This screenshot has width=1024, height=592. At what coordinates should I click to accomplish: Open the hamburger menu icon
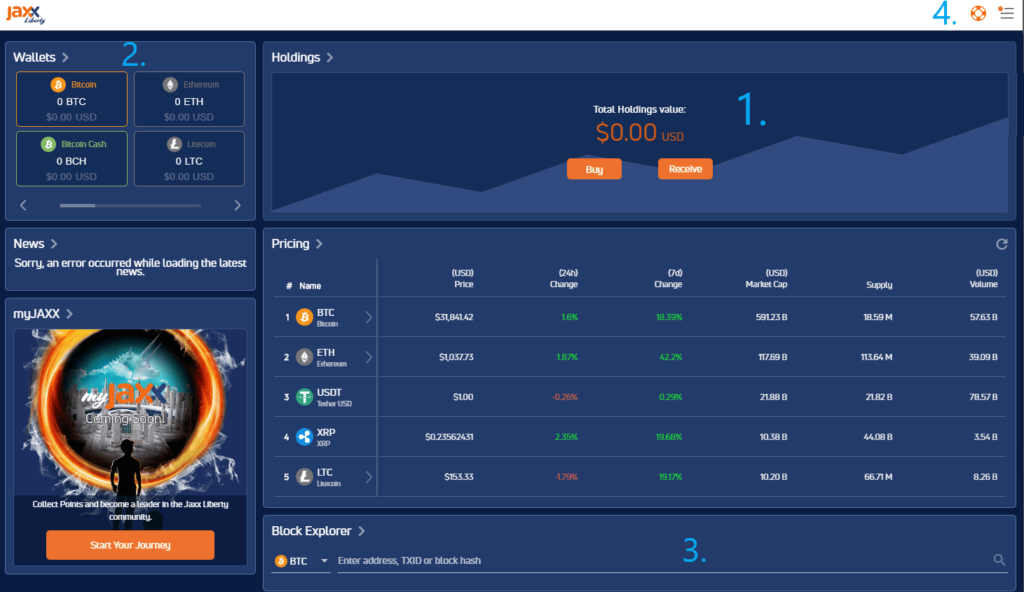[x=1006, y=12]
